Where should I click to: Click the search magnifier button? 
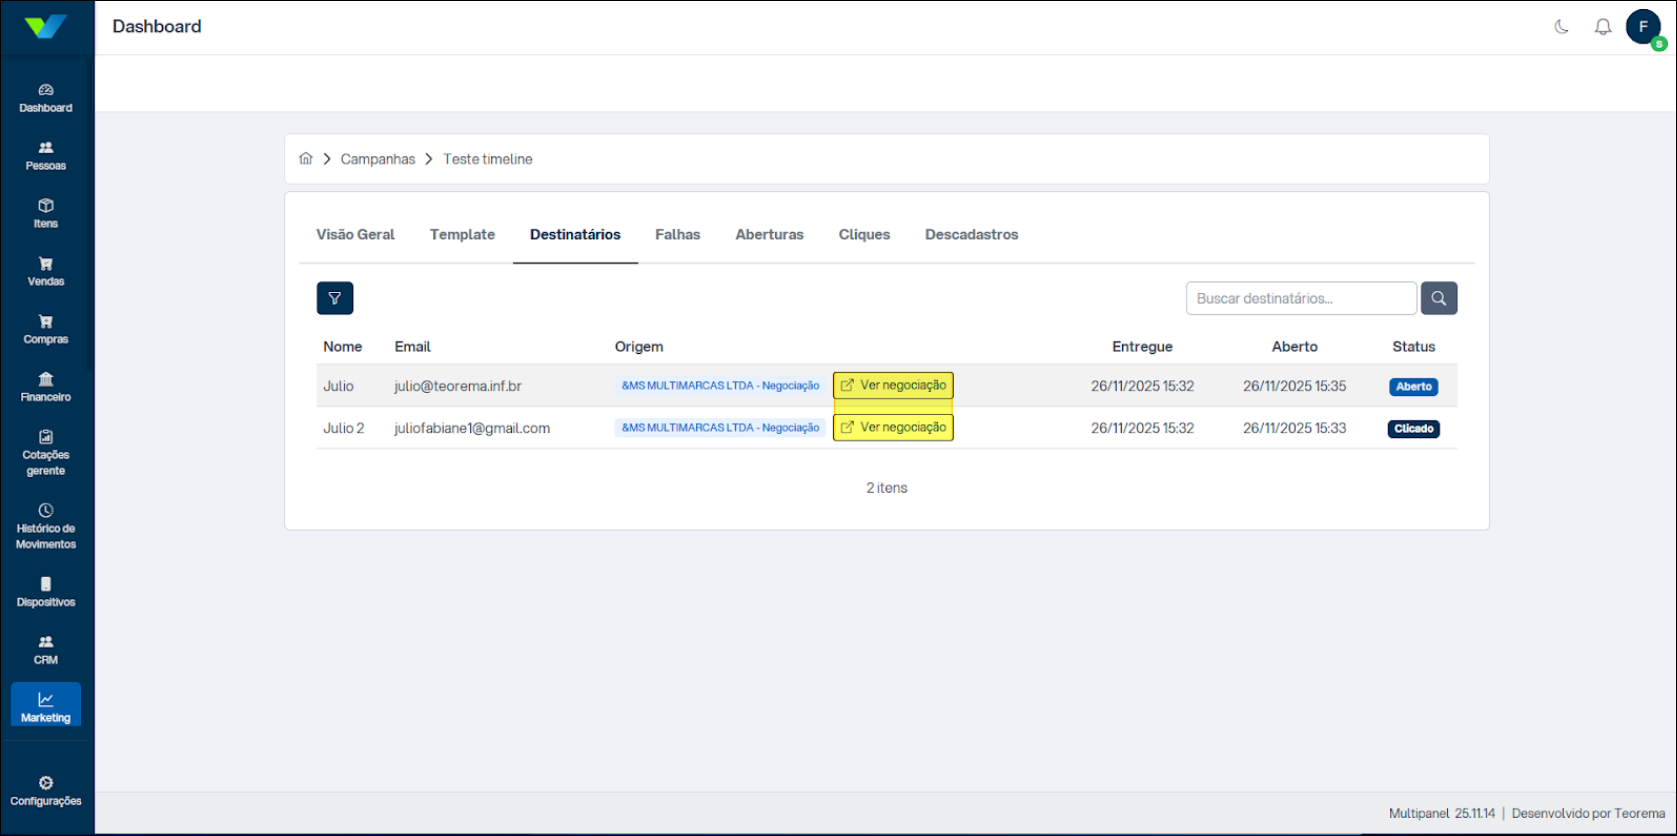click(x=1438, y=298)
